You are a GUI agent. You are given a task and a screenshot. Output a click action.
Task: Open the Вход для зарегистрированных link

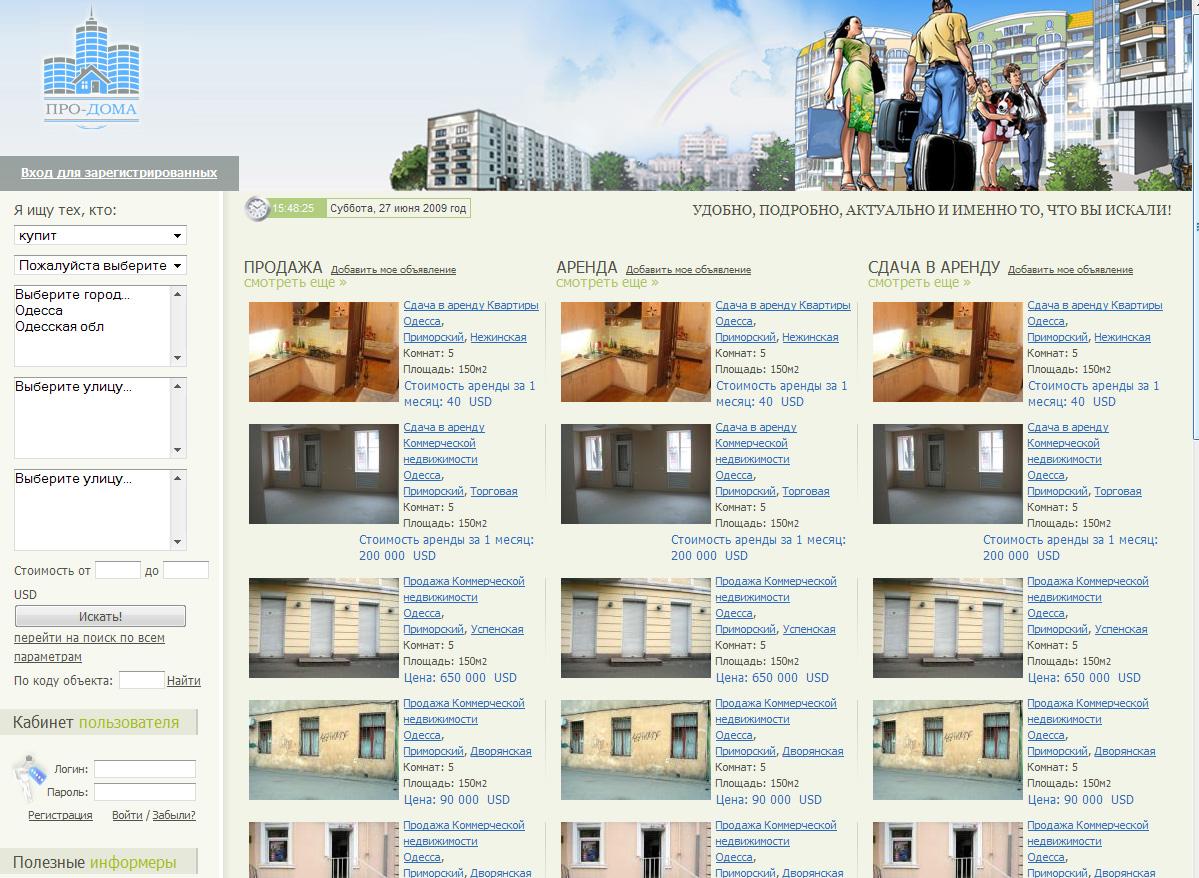pyautogui.click(x=119, y=173)
